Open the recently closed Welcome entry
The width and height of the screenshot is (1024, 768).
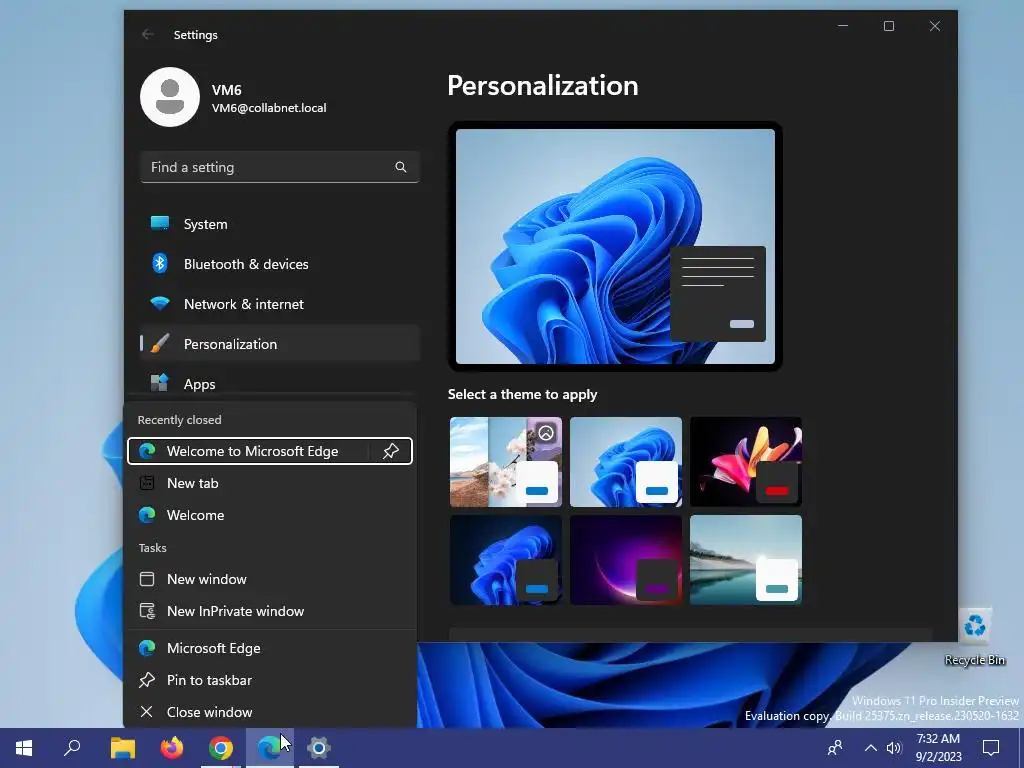coord(270,515)
